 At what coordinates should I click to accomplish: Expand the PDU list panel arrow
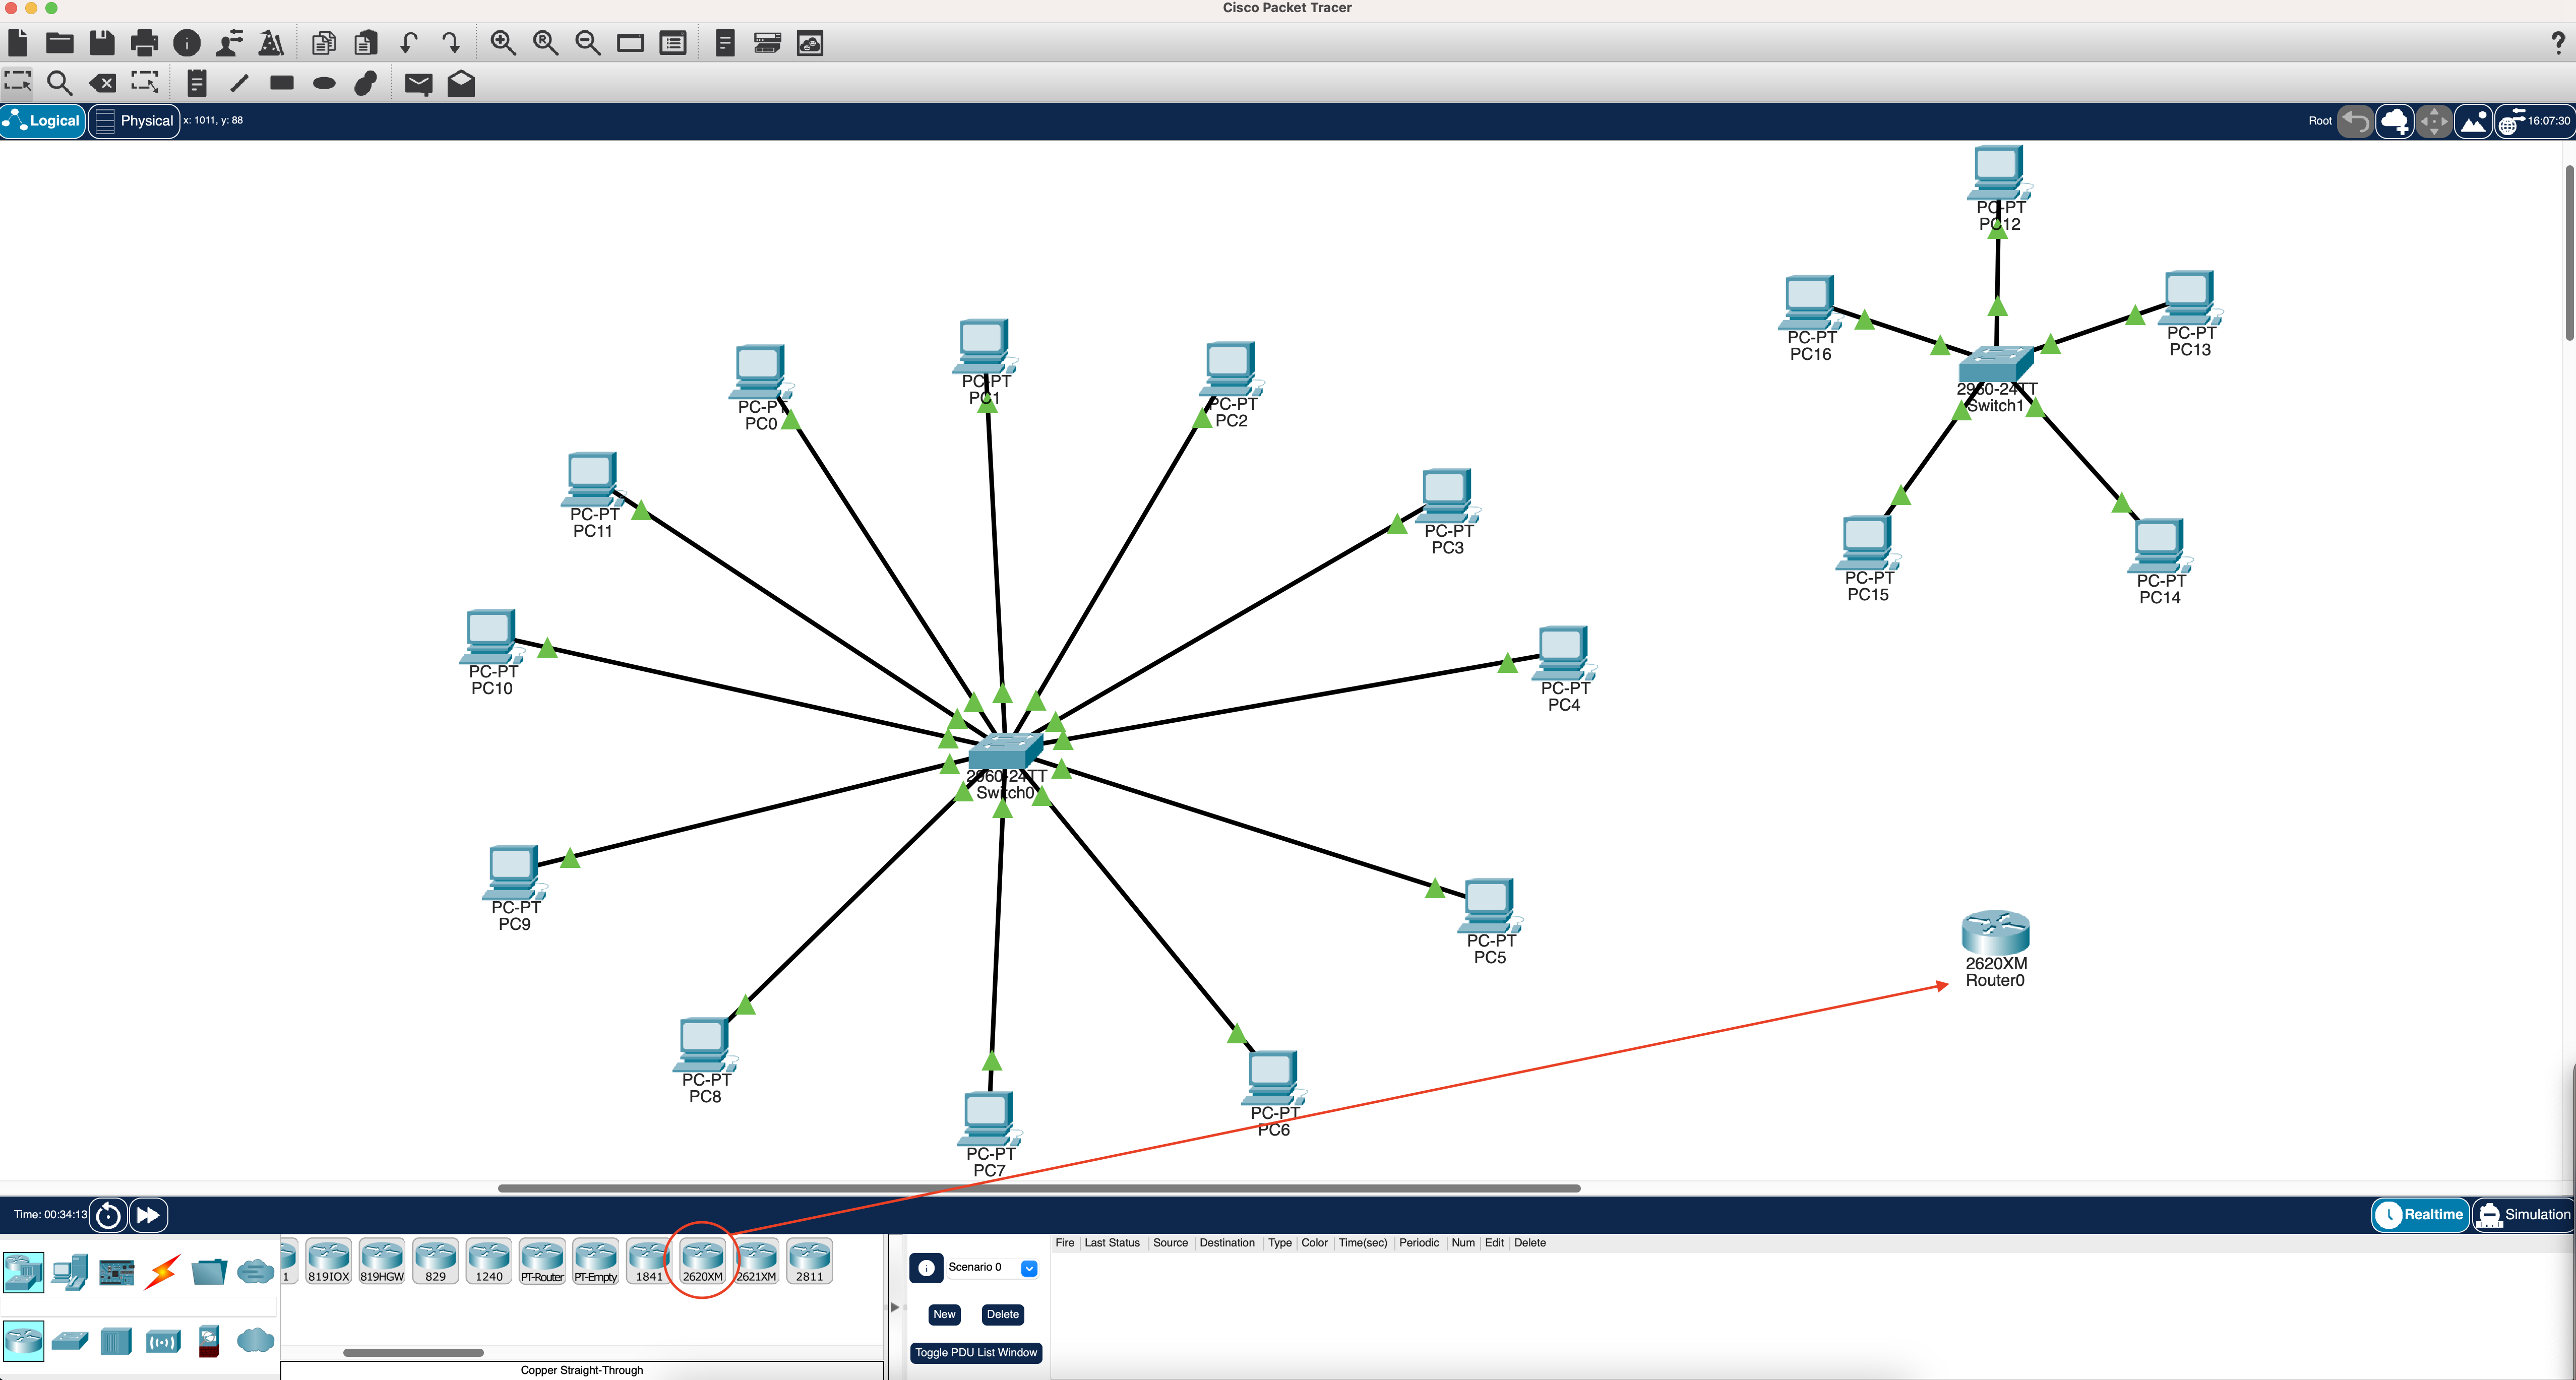(895, 1307)
